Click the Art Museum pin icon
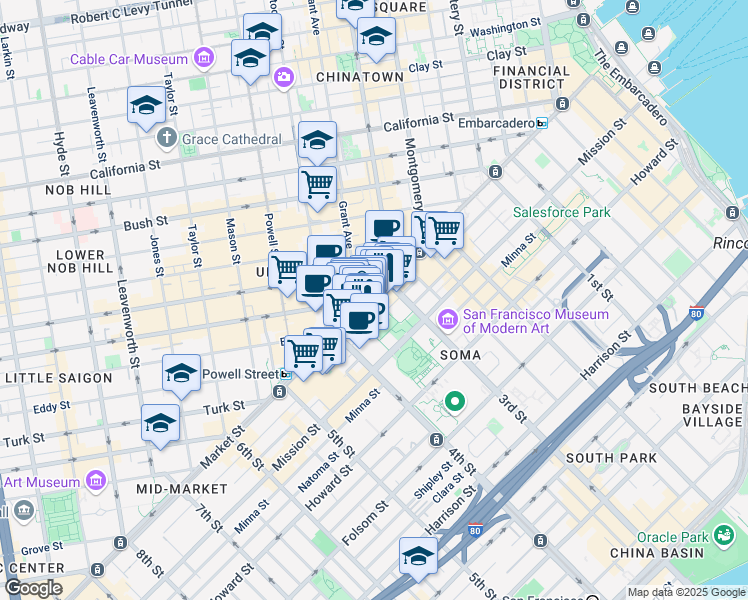 click(x=95, y=480)
